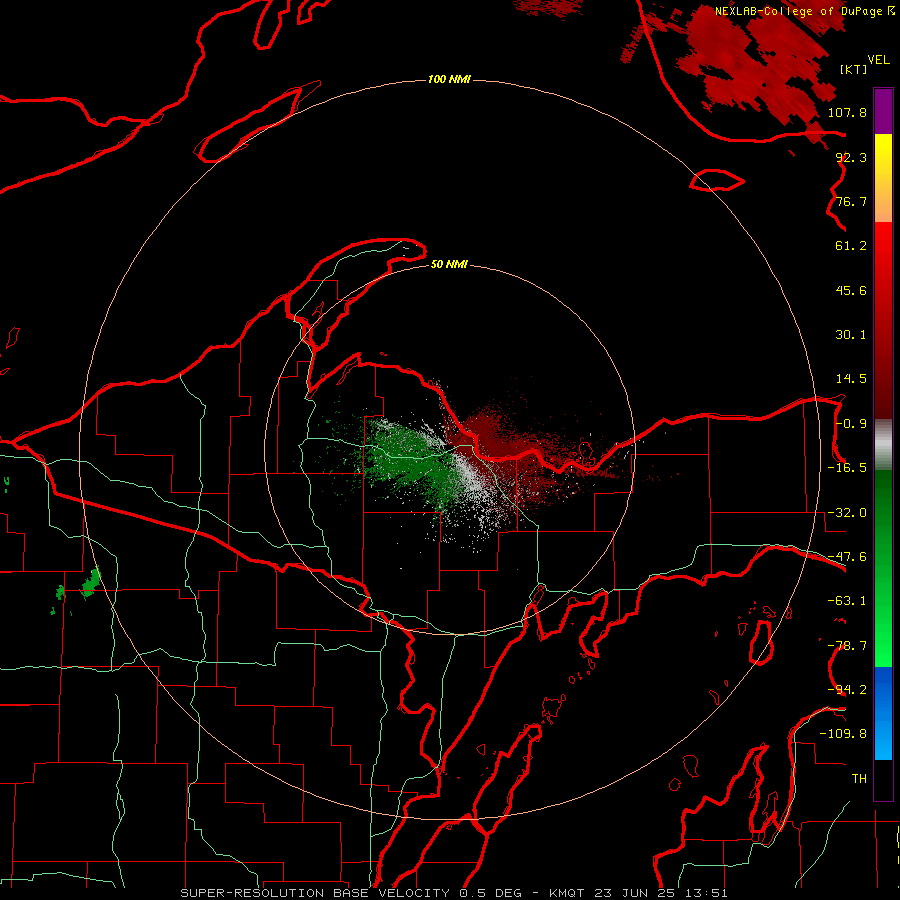Select the 76.7 scale value
Viewport: 900px width, 900px height.
(x=851, y=201)
